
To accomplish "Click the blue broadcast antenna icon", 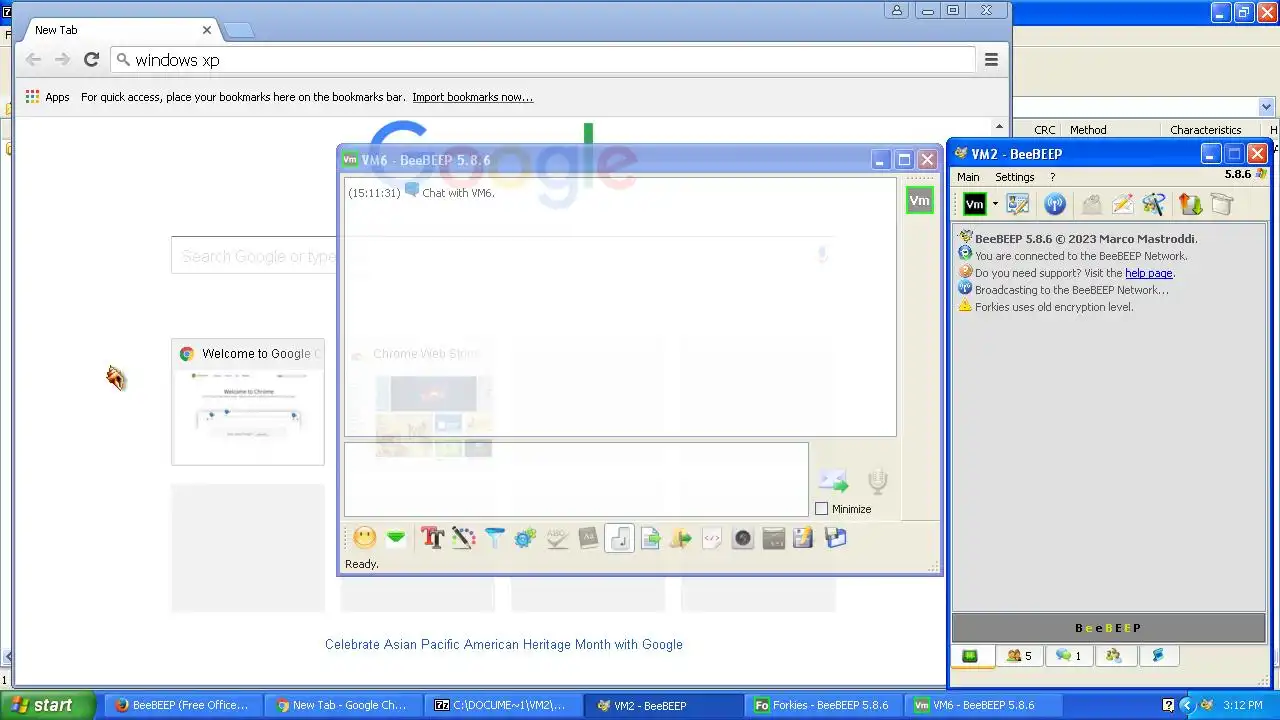I will [x=1055, y=204].
